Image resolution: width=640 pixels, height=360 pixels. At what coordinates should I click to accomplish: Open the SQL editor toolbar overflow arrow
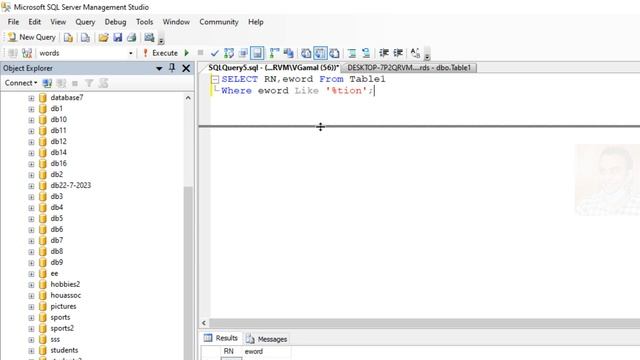point(427,56)
